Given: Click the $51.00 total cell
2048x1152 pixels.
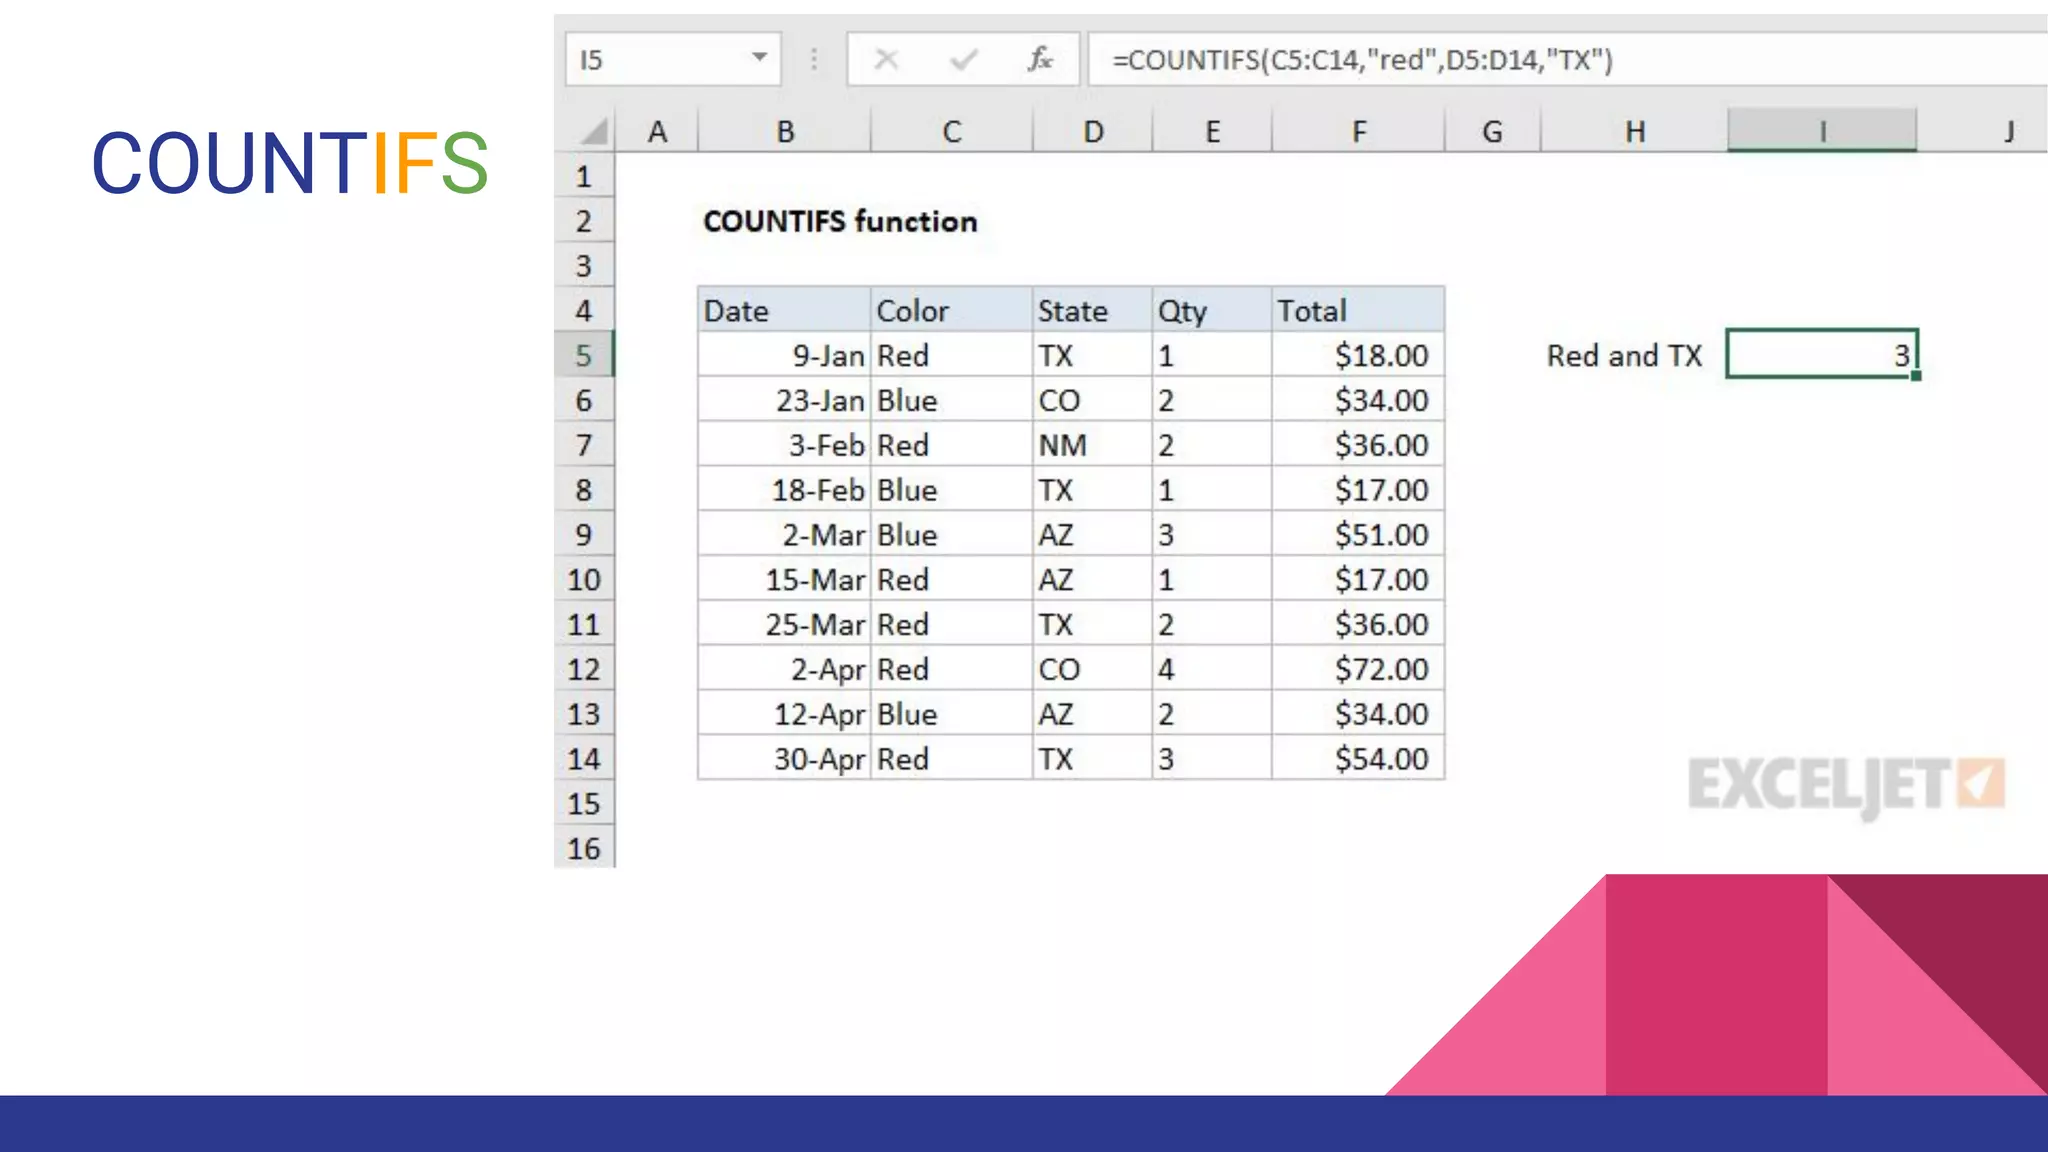Looking at the screenshot, I should 1359,534.
